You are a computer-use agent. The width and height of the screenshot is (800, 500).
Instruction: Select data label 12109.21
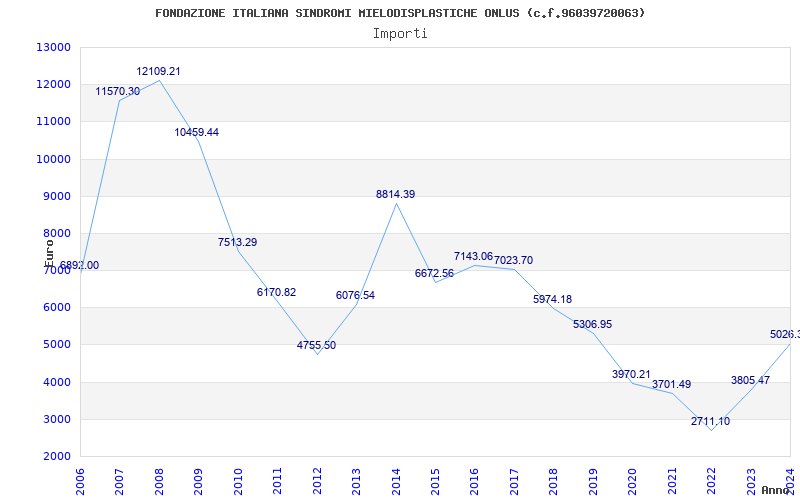[158, 71]
